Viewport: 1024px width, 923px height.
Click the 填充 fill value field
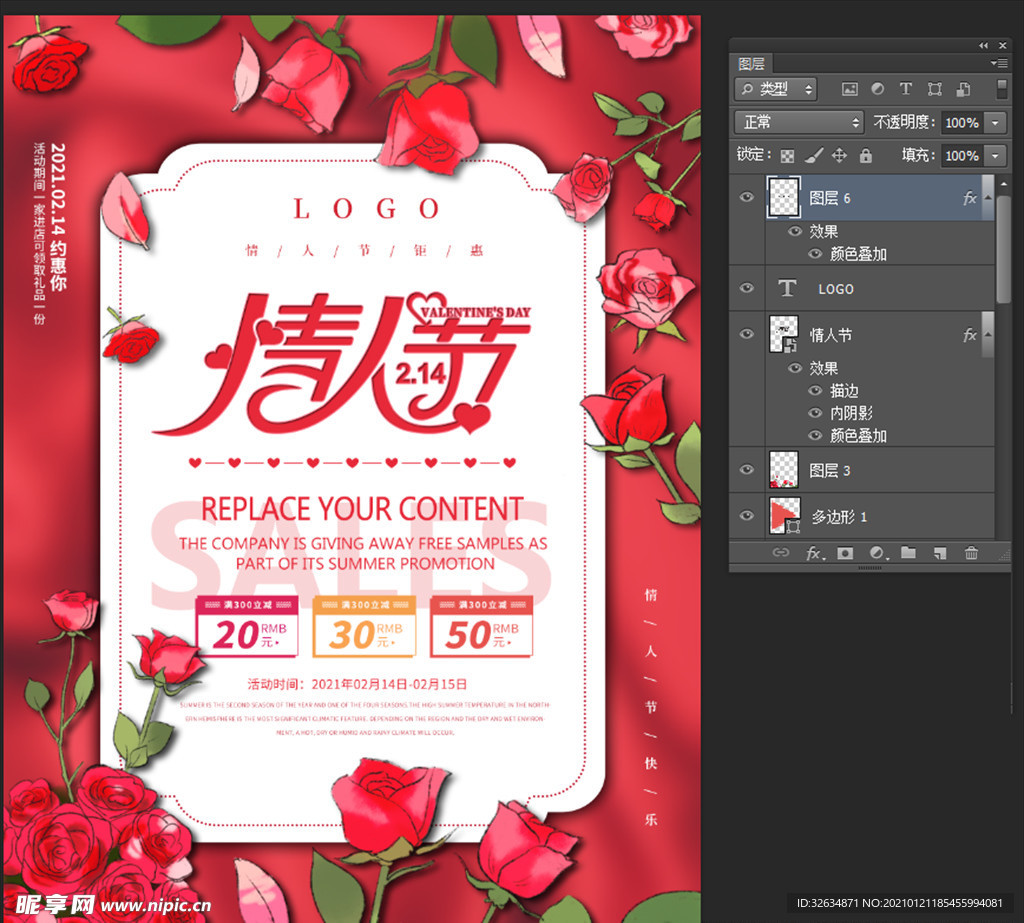pos(963,155)
